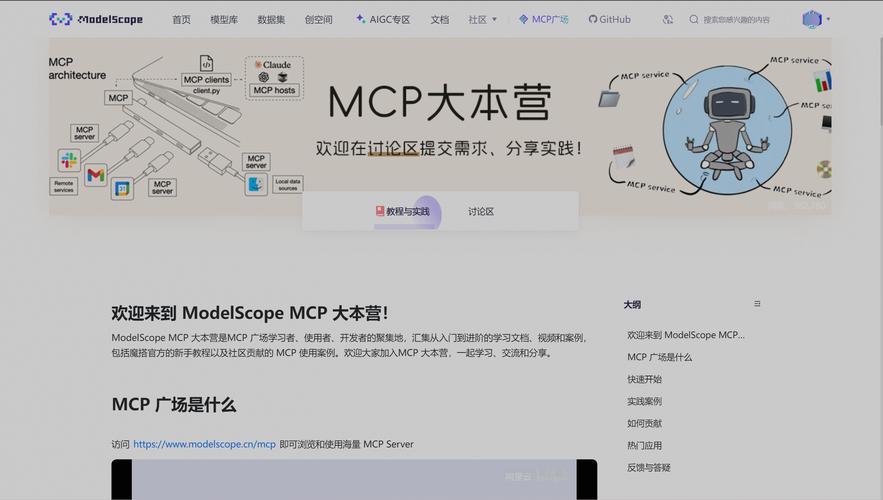This screenshot has width=883, height=500.
Task: Open the 创空间 nav item
Action: (319, 20)
